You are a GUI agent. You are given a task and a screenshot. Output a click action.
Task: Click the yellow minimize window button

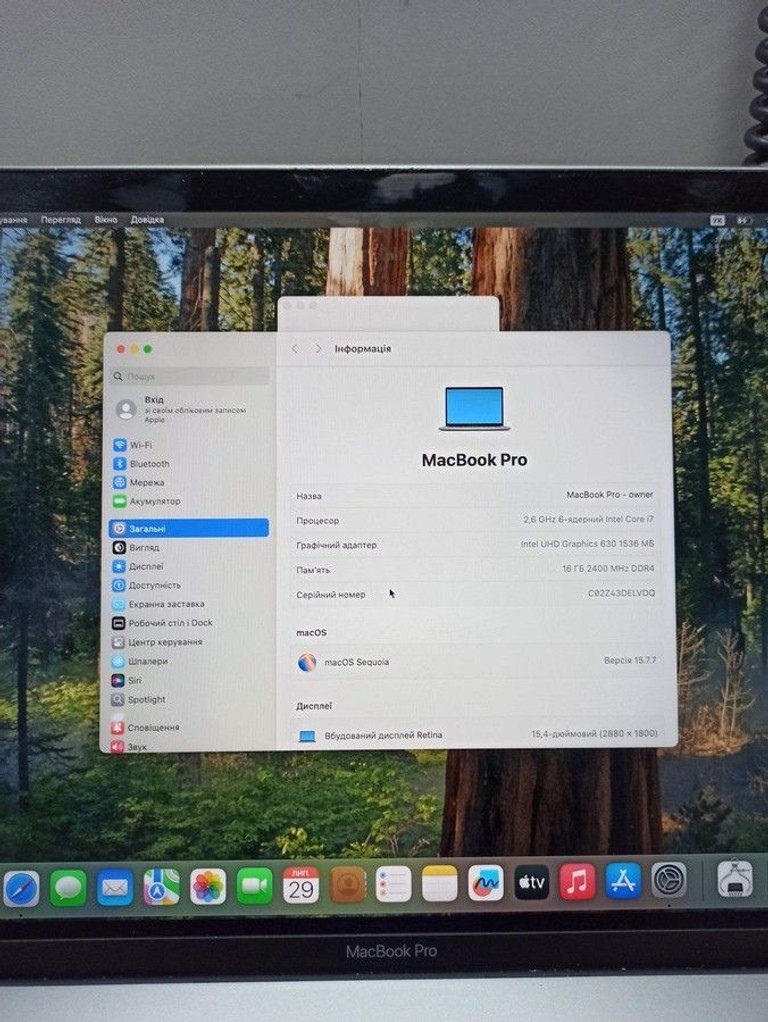(x=134, y=349)
